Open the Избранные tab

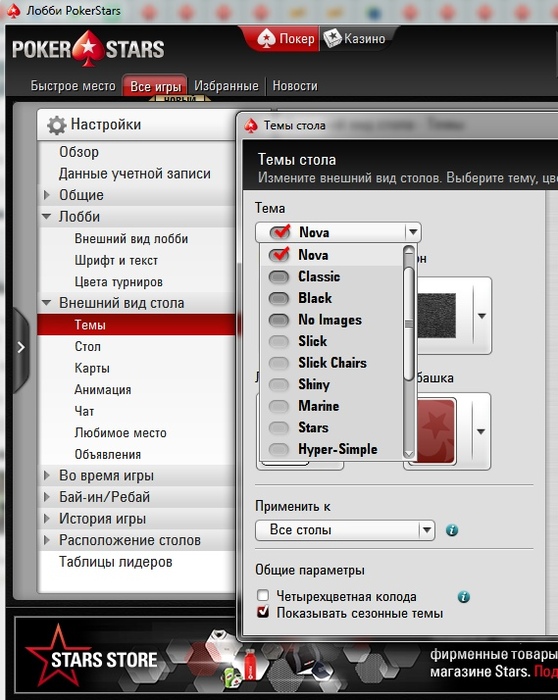click(x=226, y=86)
